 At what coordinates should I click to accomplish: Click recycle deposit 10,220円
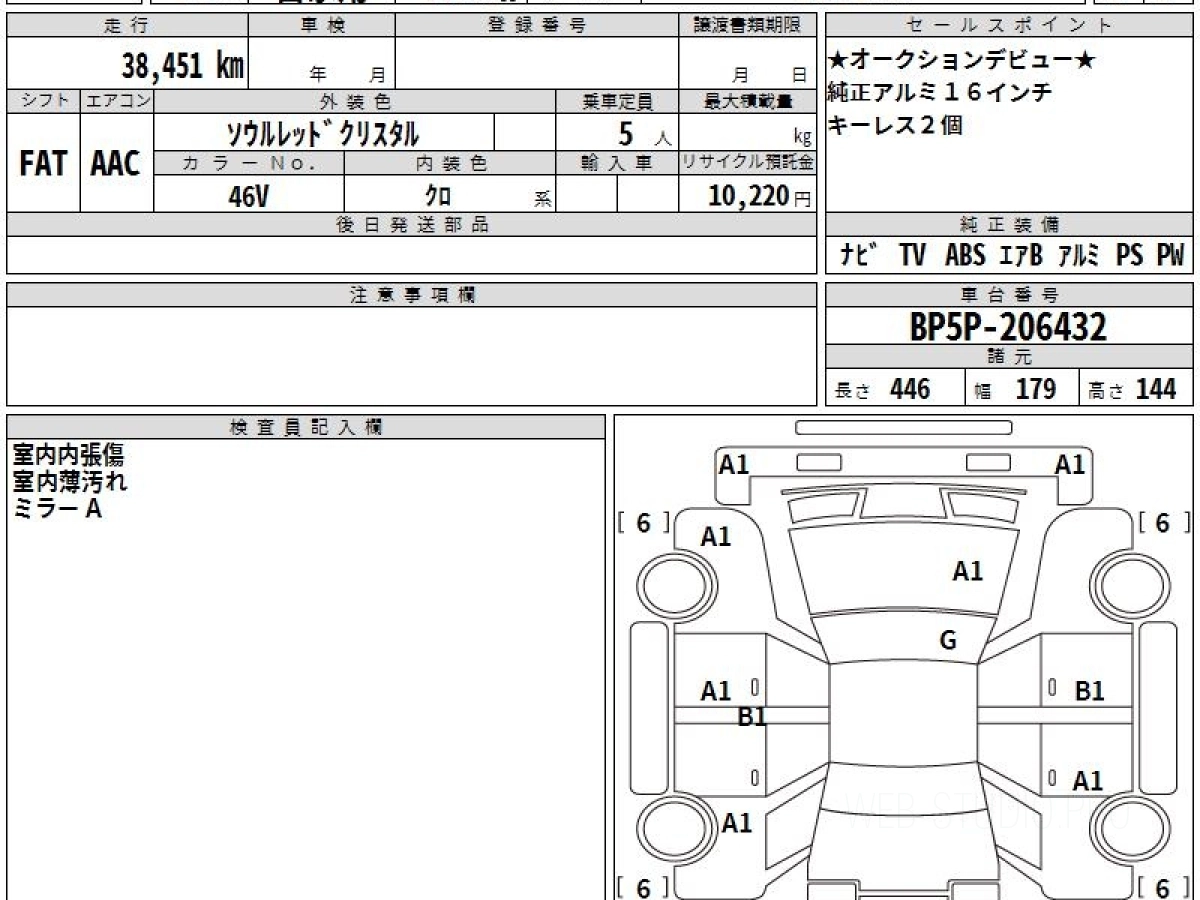click(x=760, y=196)
